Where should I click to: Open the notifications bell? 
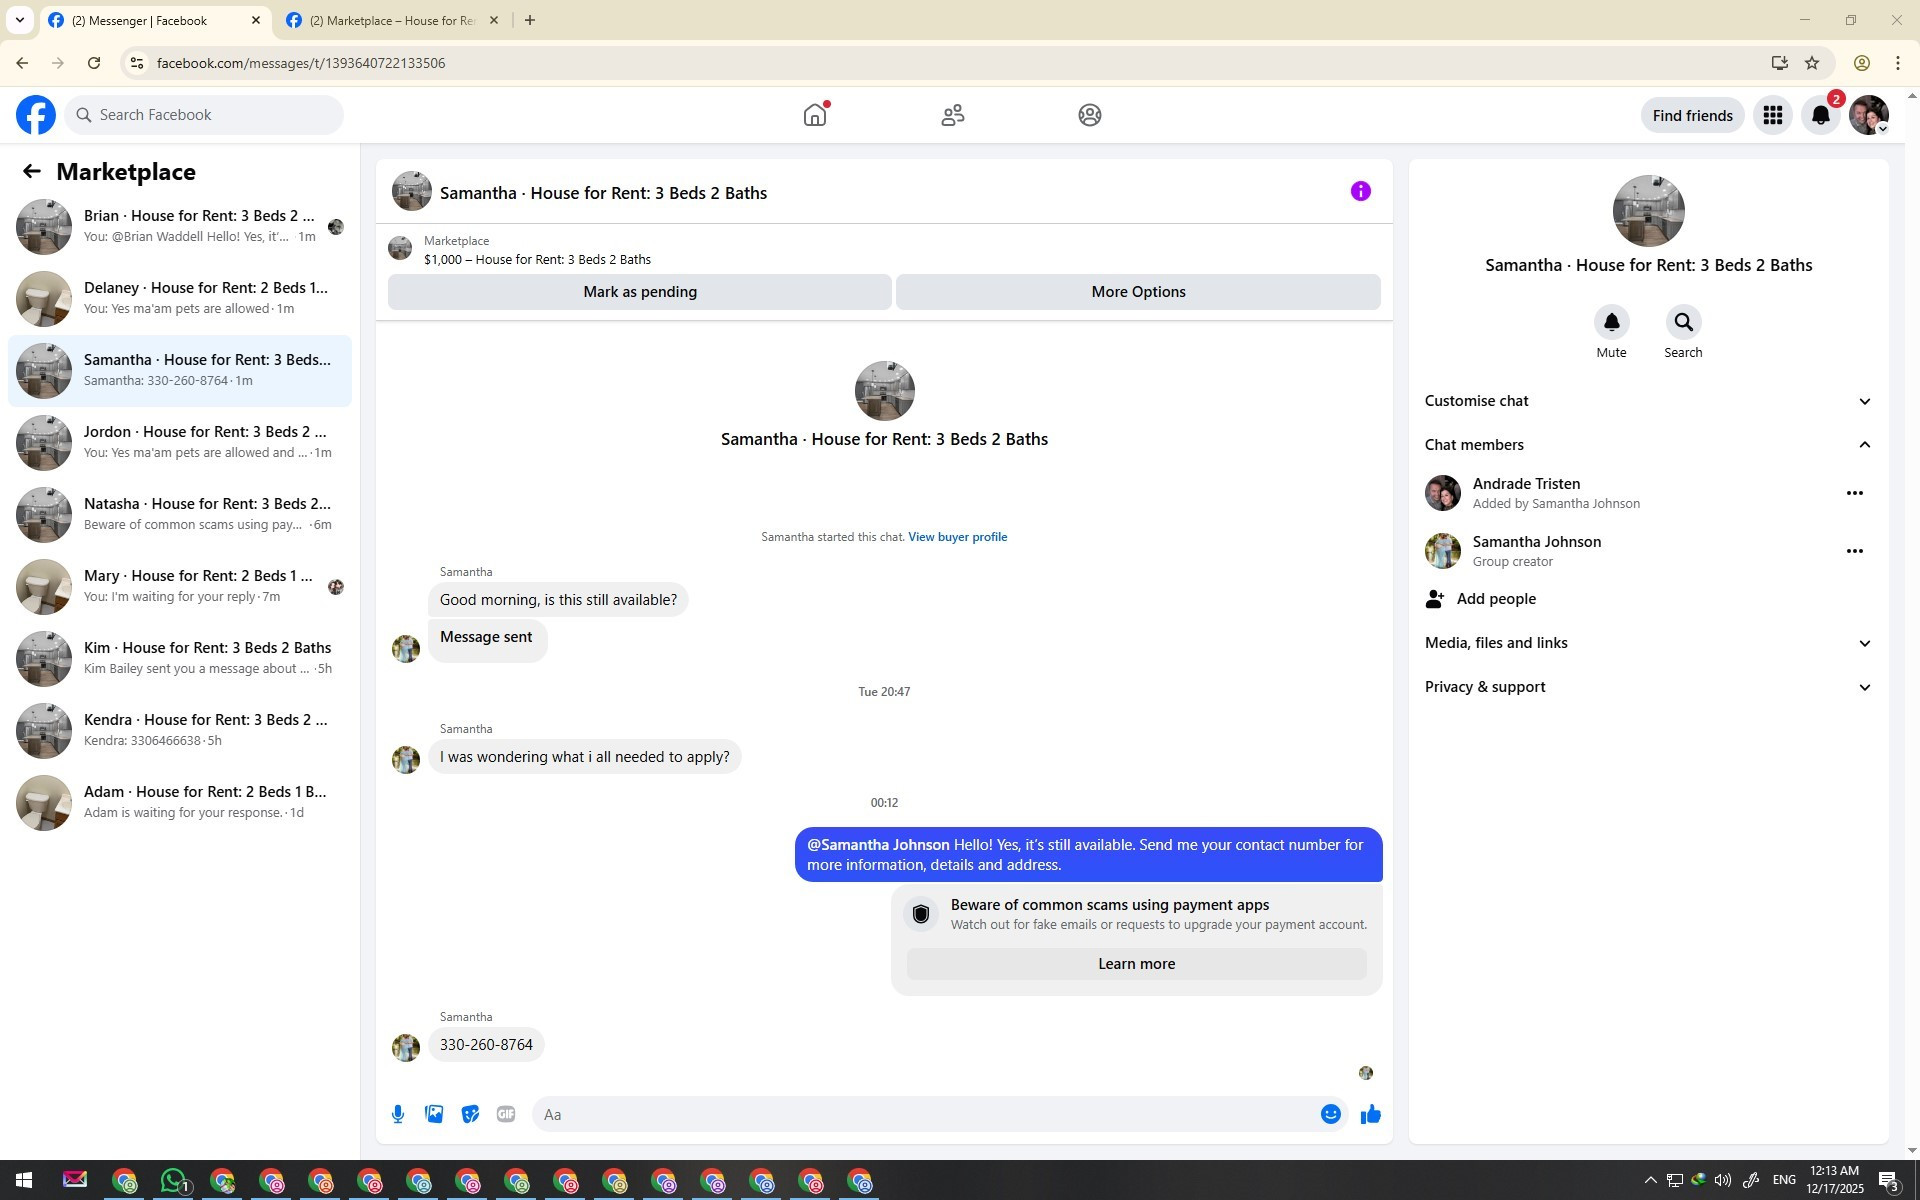click(x=1821, y=116)
